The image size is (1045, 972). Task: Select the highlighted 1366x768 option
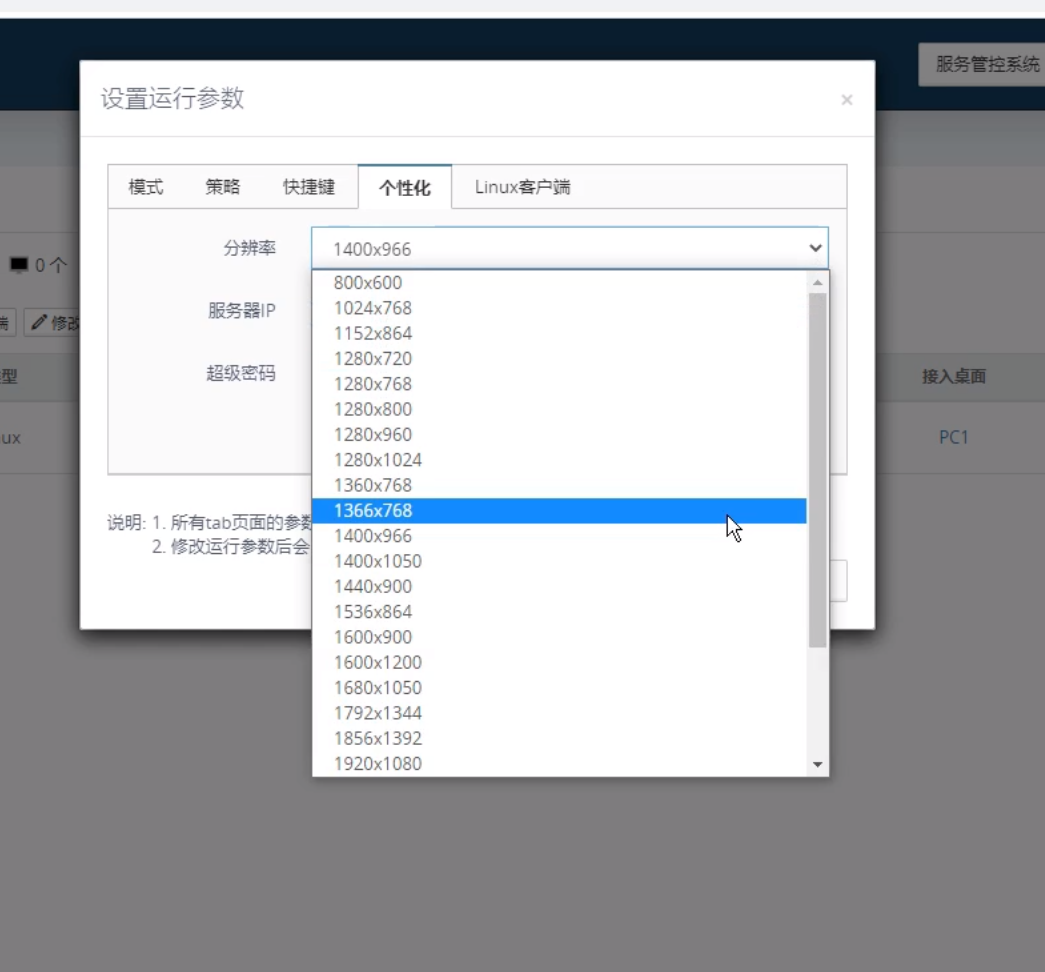point(373,511)
